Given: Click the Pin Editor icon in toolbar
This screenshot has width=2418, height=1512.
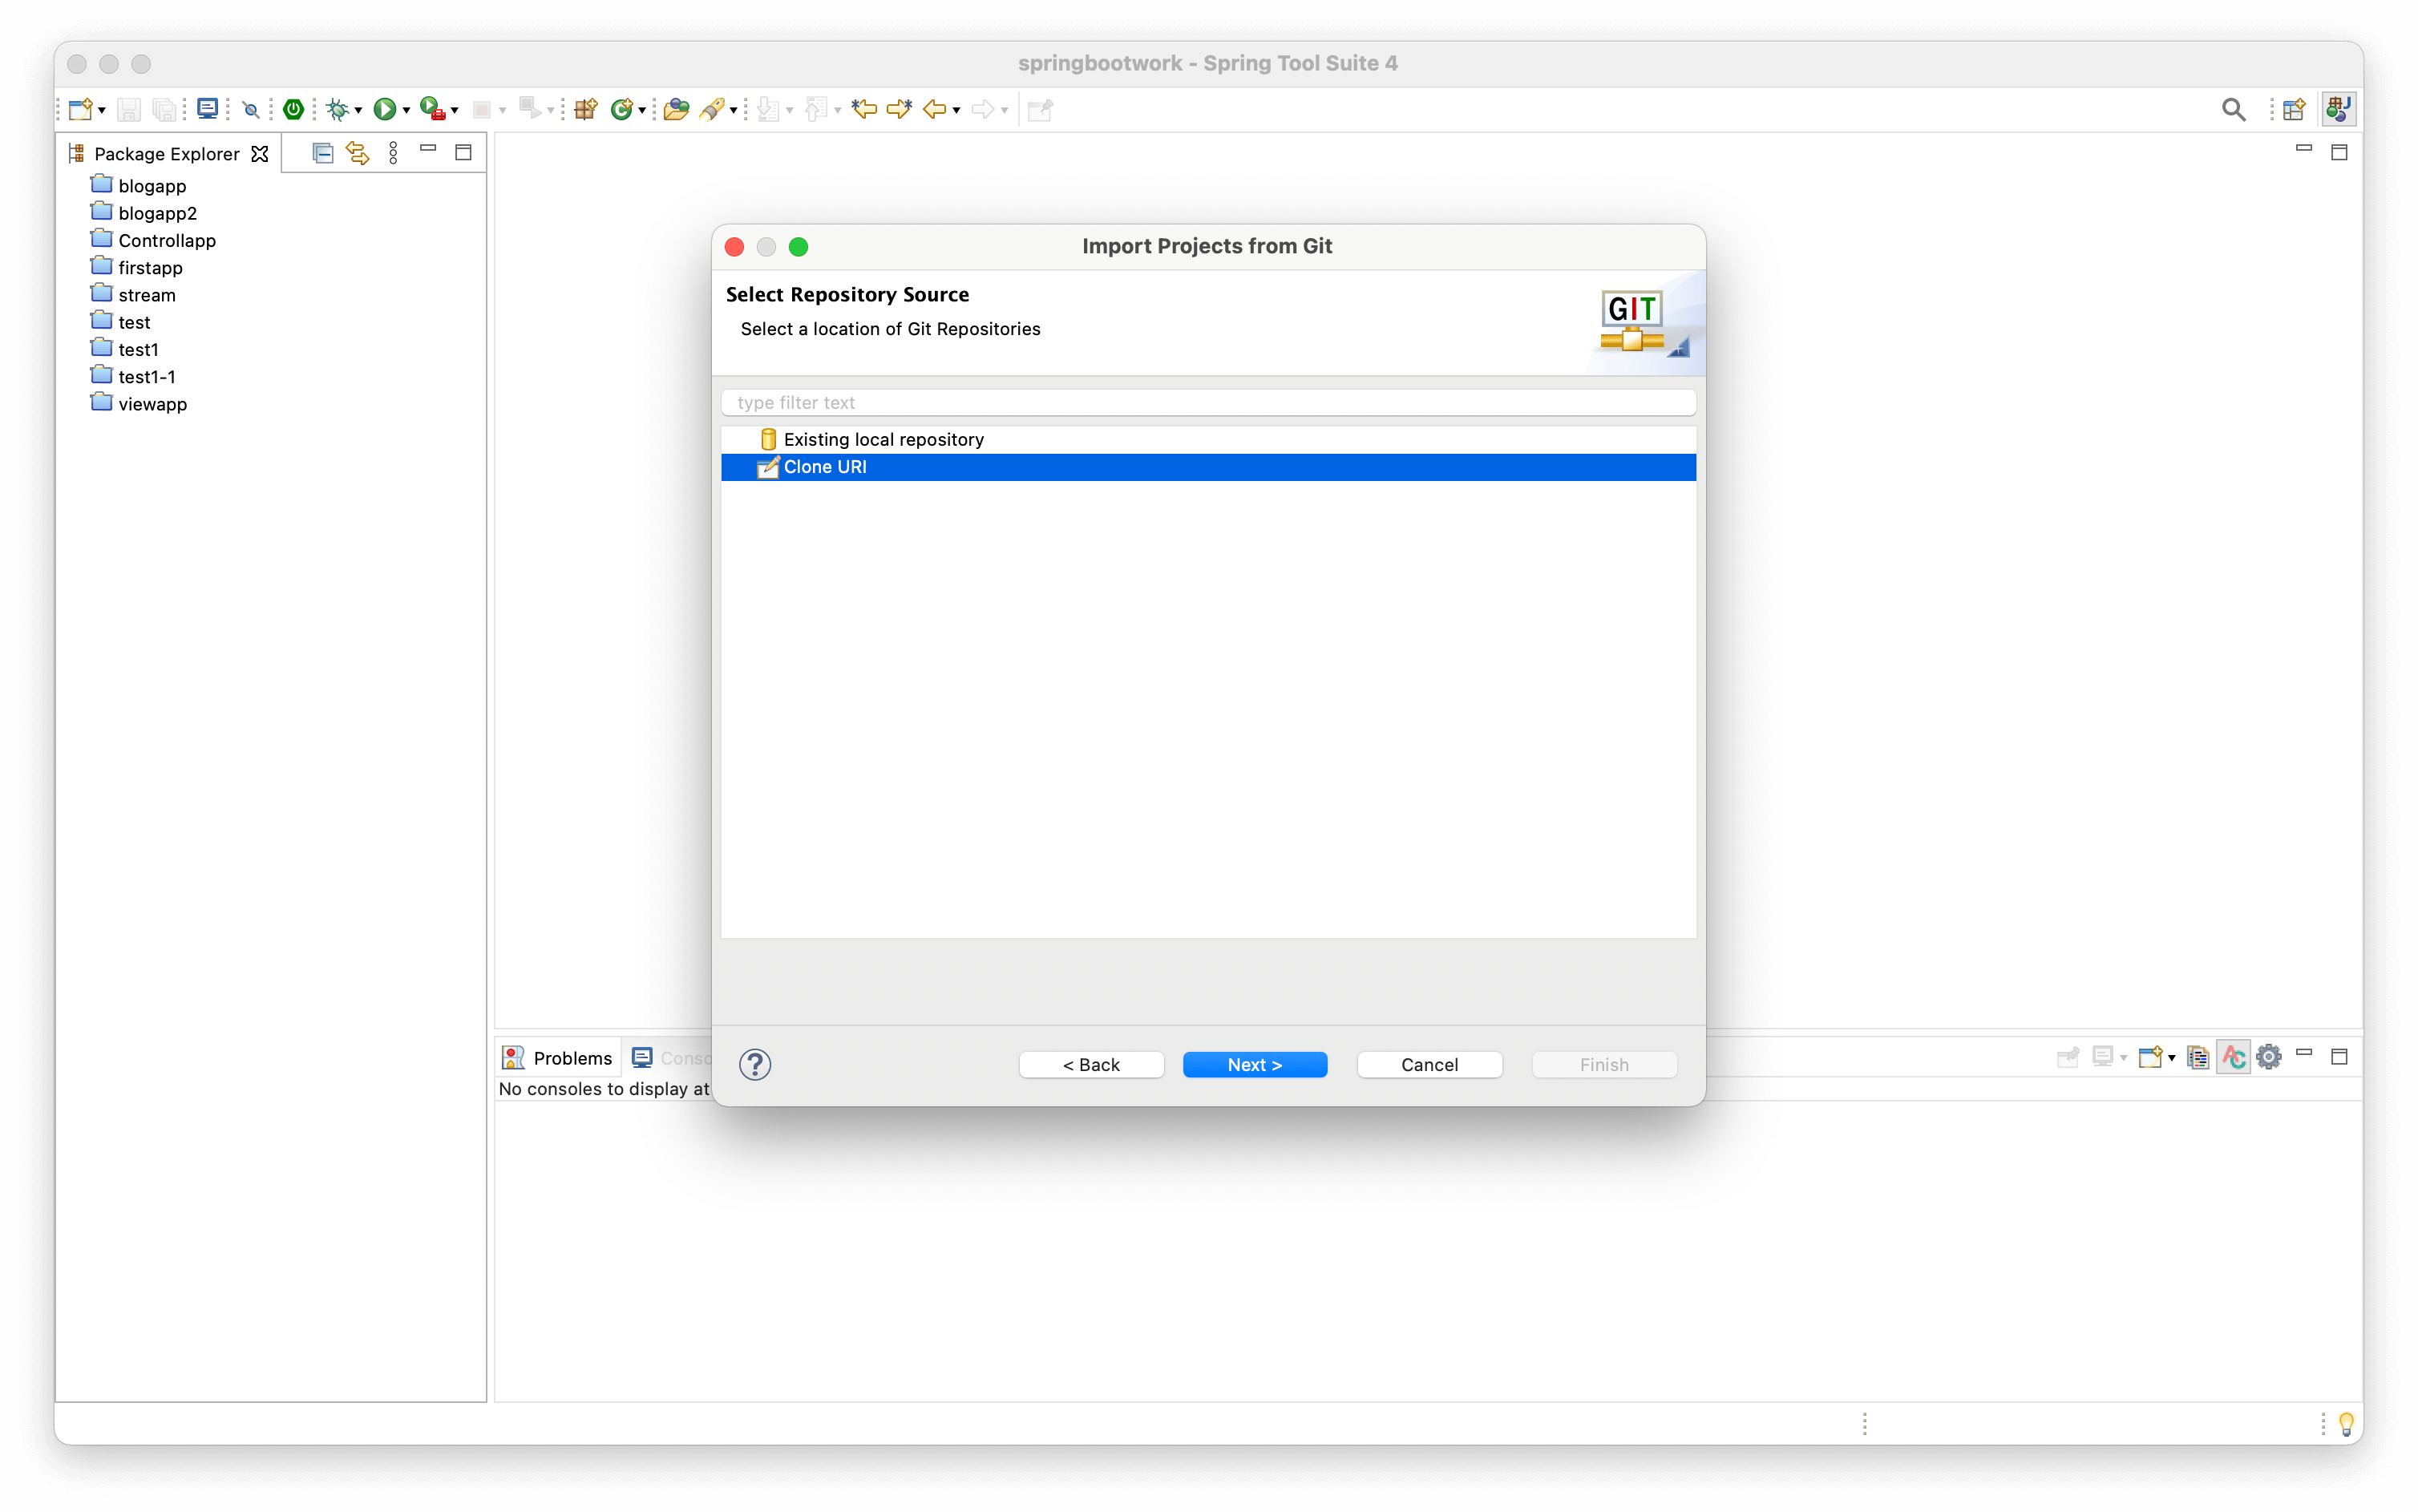Looking at the screenshot, I should pos(1040,109).
